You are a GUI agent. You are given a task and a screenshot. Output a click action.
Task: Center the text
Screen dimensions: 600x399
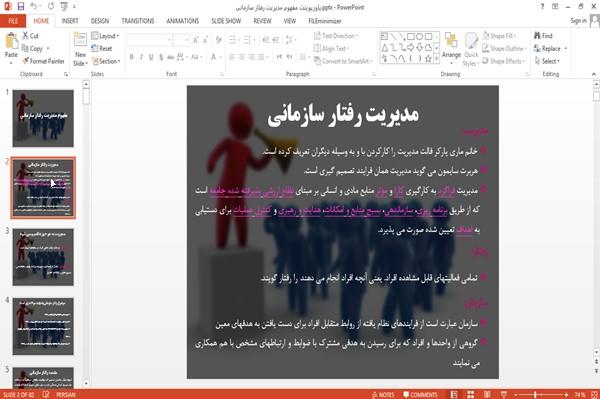(x=241, y=57)
